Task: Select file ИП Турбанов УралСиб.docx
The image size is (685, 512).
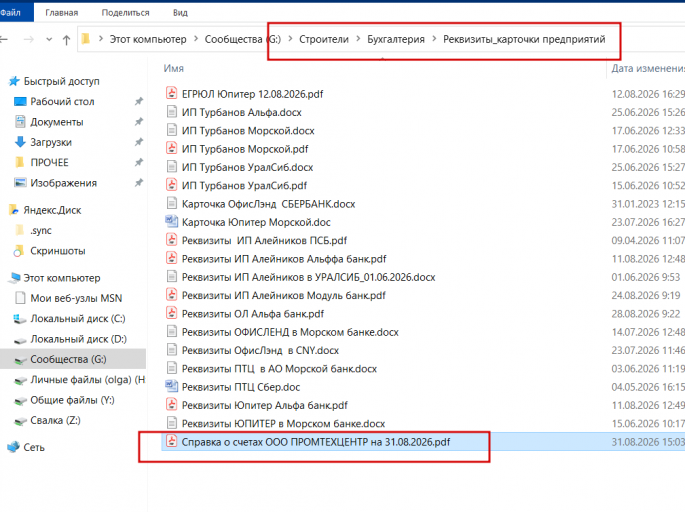Action: (x=247, y=168)
